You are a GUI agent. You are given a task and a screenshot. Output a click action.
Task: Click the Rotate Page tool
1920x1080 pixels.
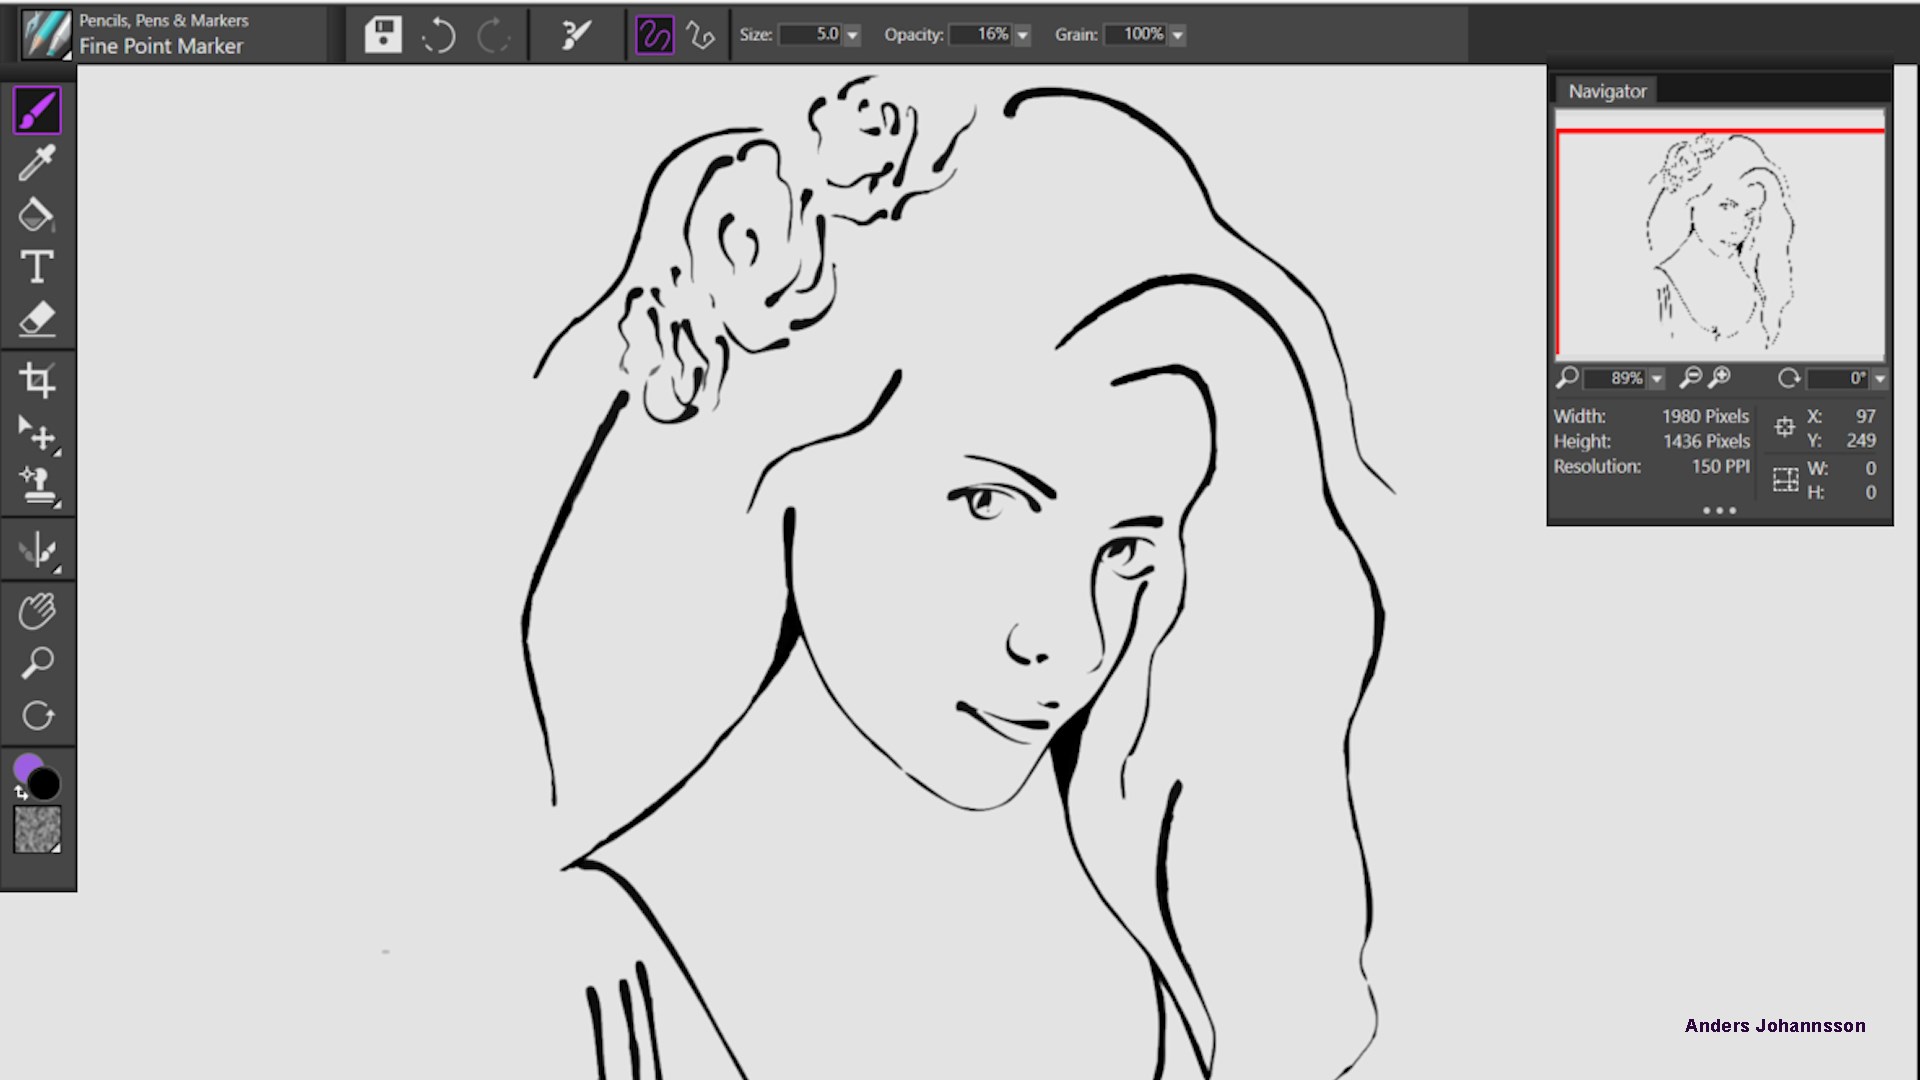click(37, 716)
